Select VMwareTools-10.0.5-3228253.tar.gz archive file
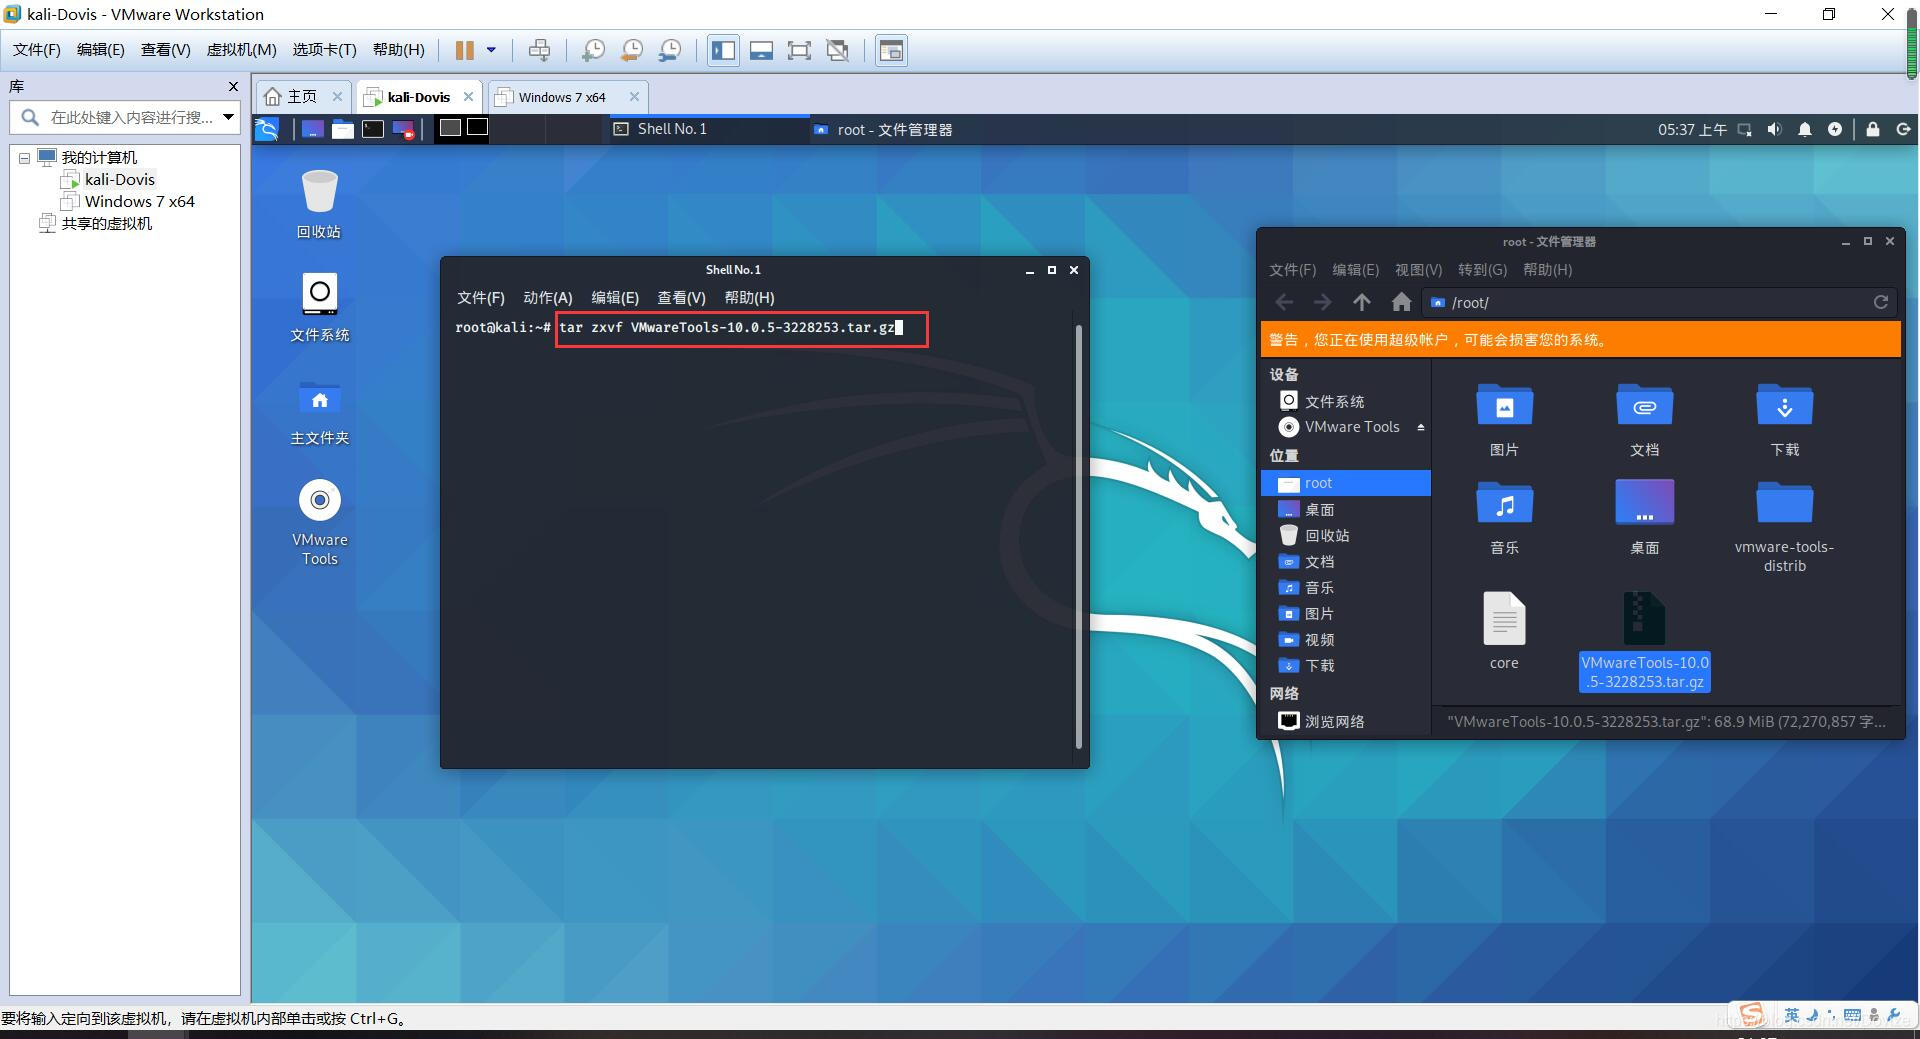1920x1039 pixels. pos(1645,641)
